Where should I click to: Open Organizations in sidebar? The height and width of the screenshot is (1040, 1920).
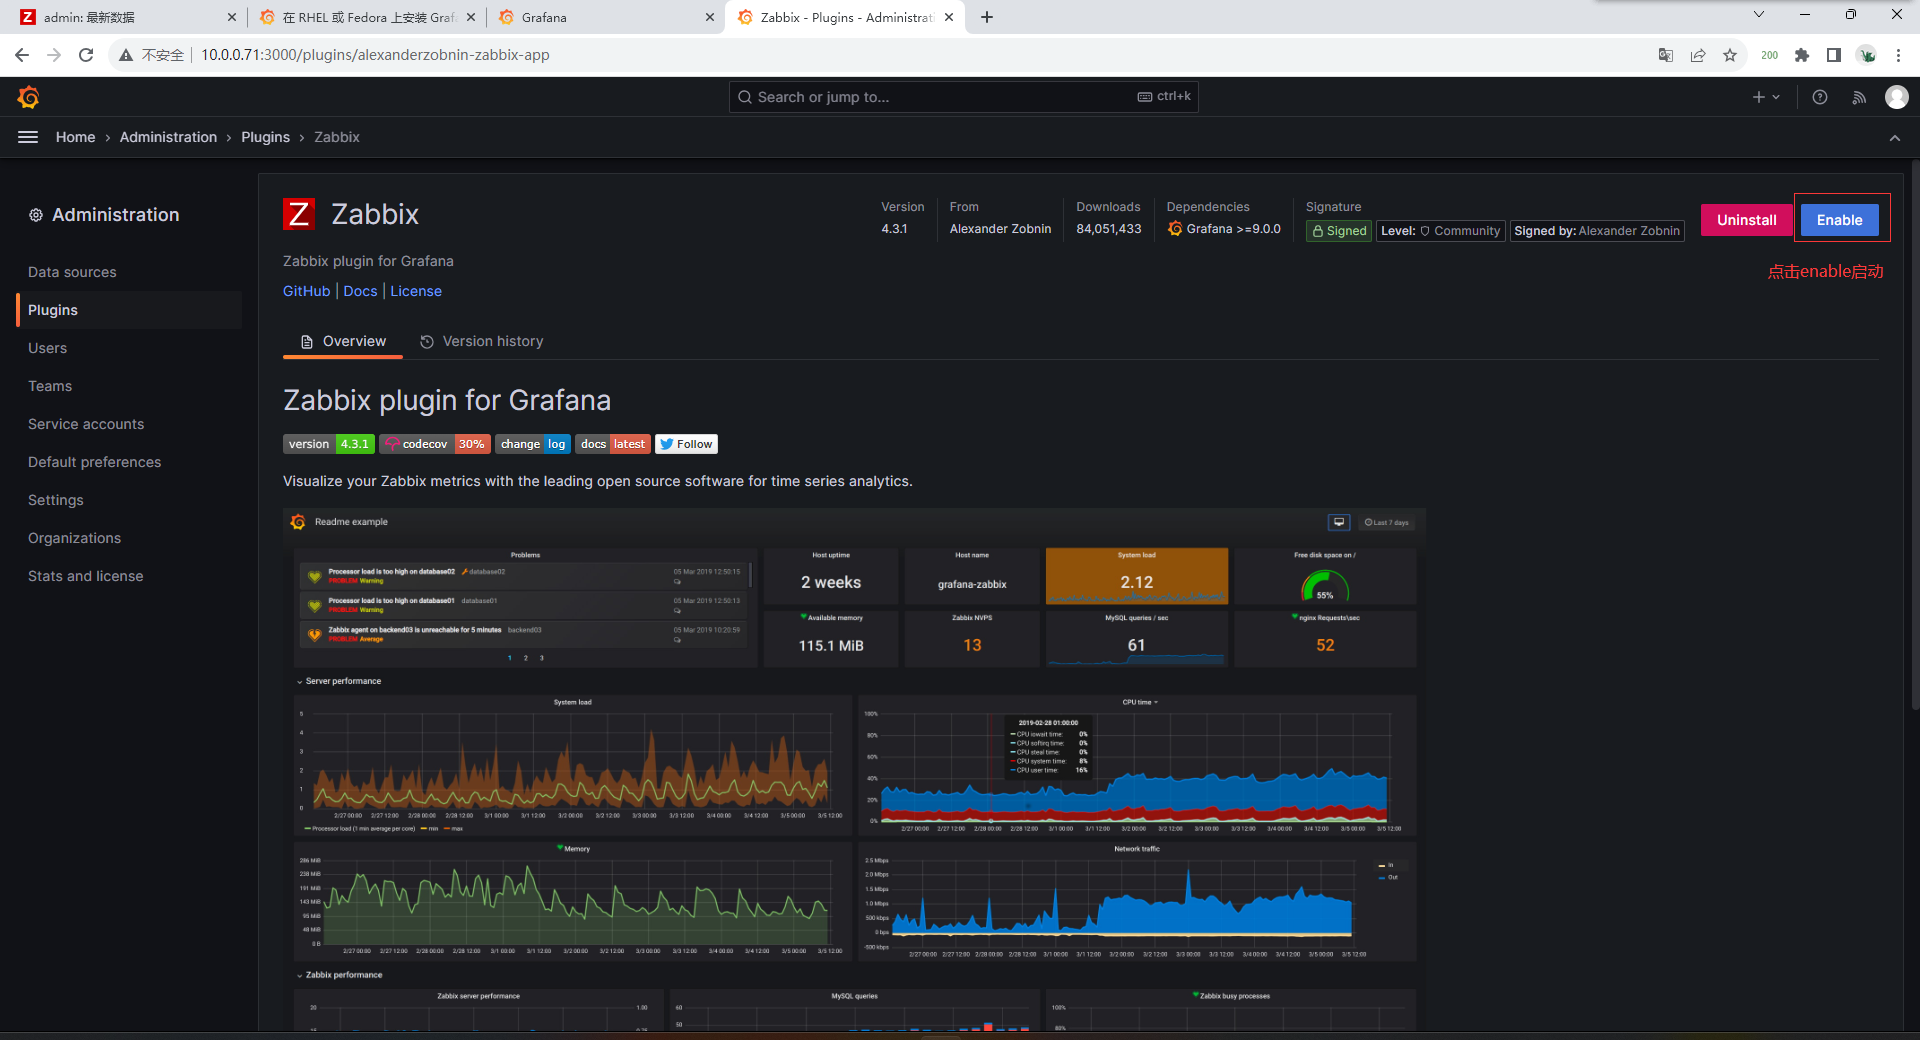[74, 538]
